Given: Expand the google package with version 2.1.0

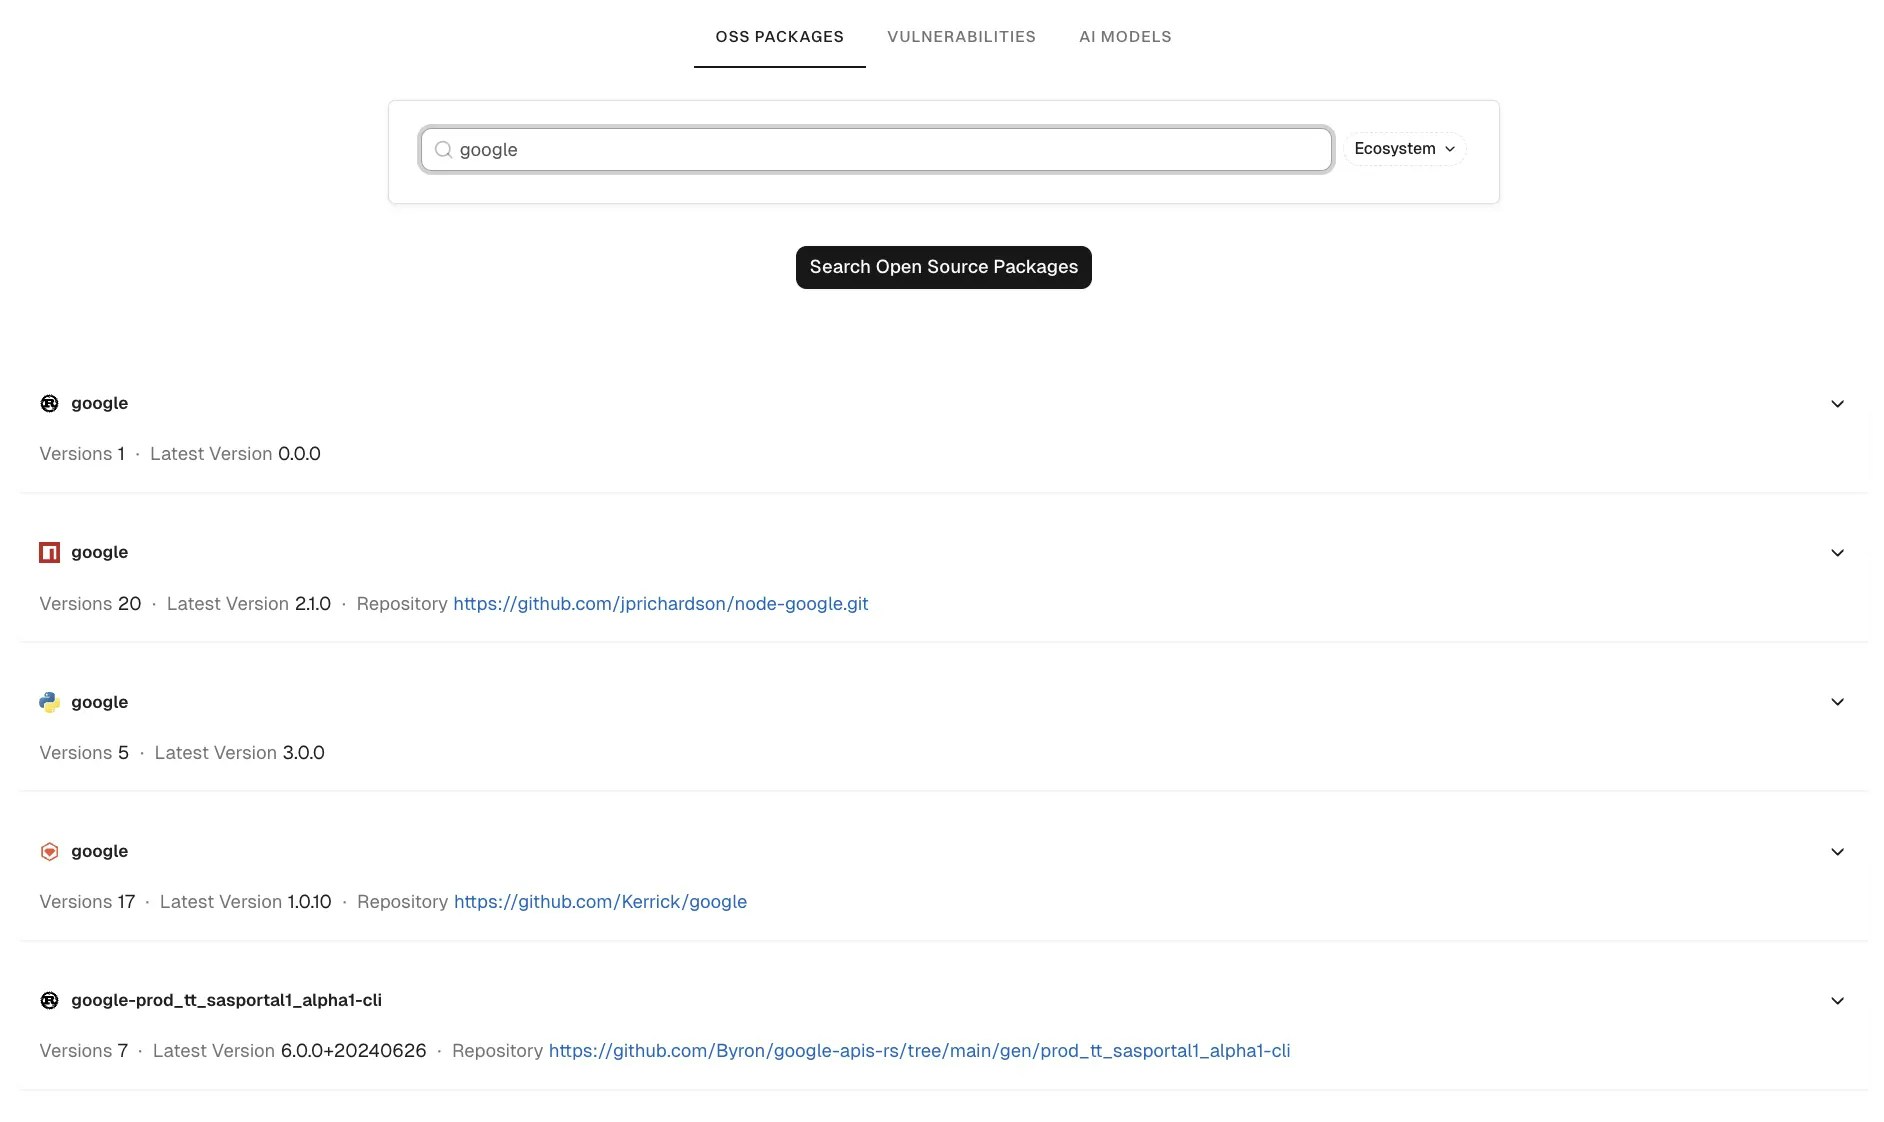Looking at the screenshot, I should [x=1837, y=553].
